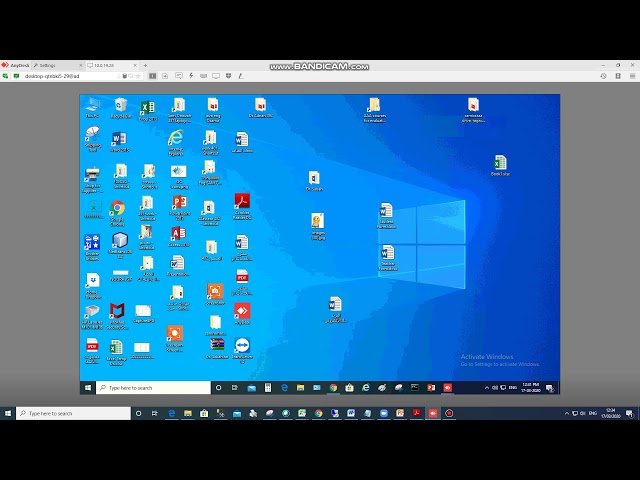Select Internet Explorer shortcut on remote desktop
Screen dimensions: 640x480
click(x=176, y=142)
